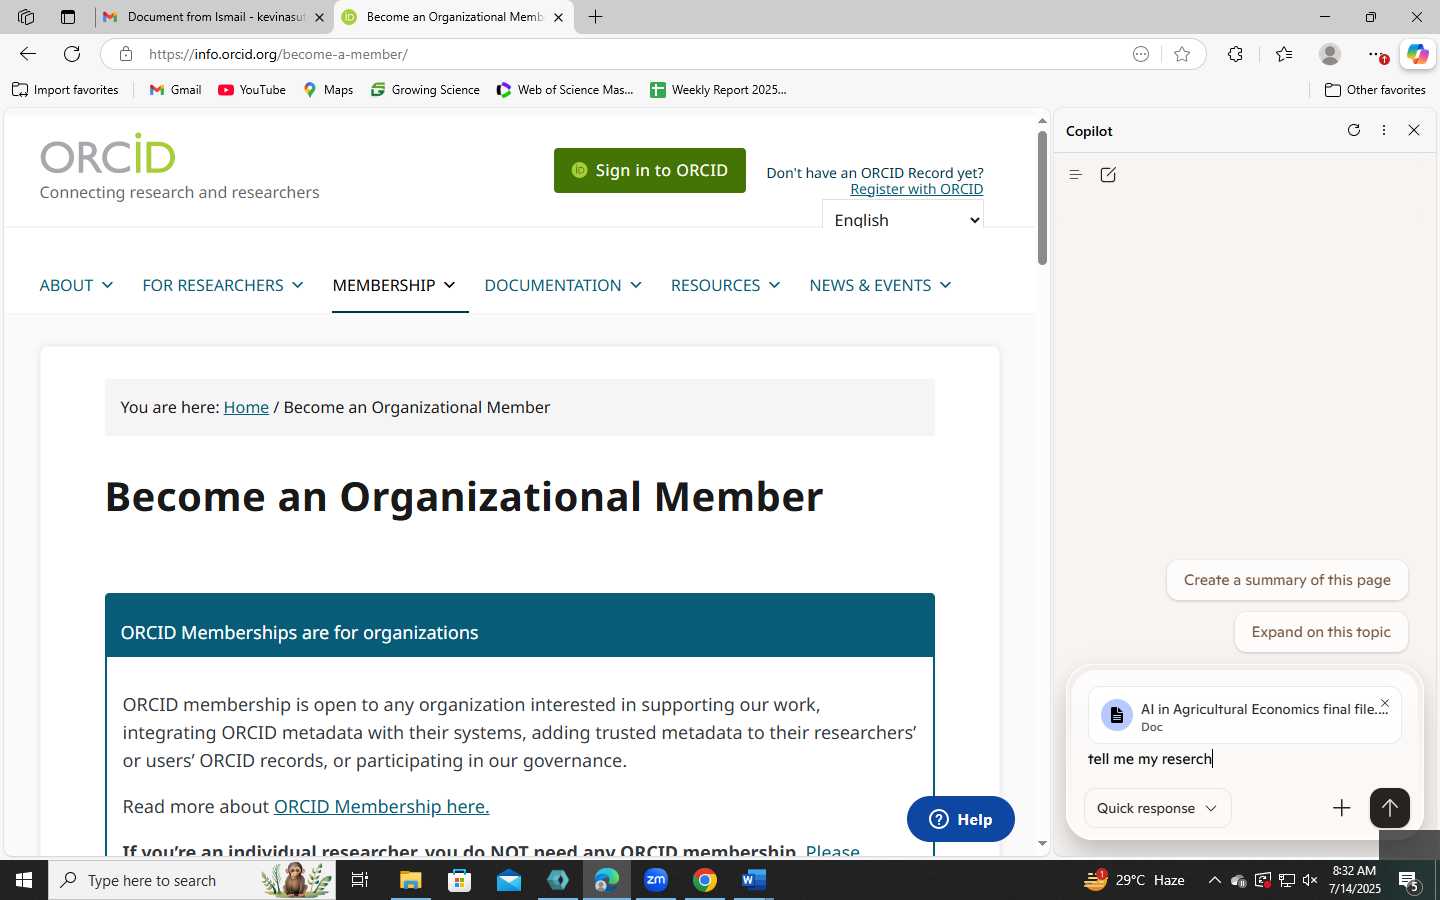Expand the MEMBERSHIP menu

[x=394, y=285]
